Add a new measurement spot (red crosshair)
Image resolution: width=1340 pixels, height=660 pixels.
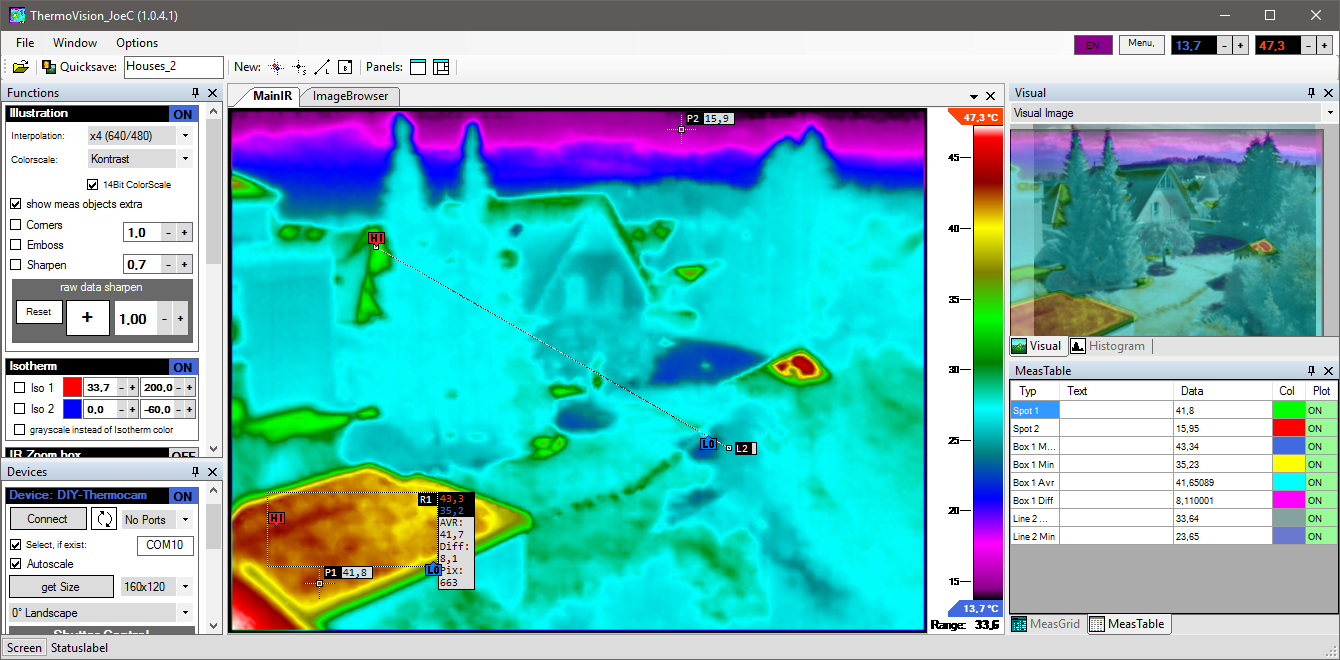click(x=276, y=67)
